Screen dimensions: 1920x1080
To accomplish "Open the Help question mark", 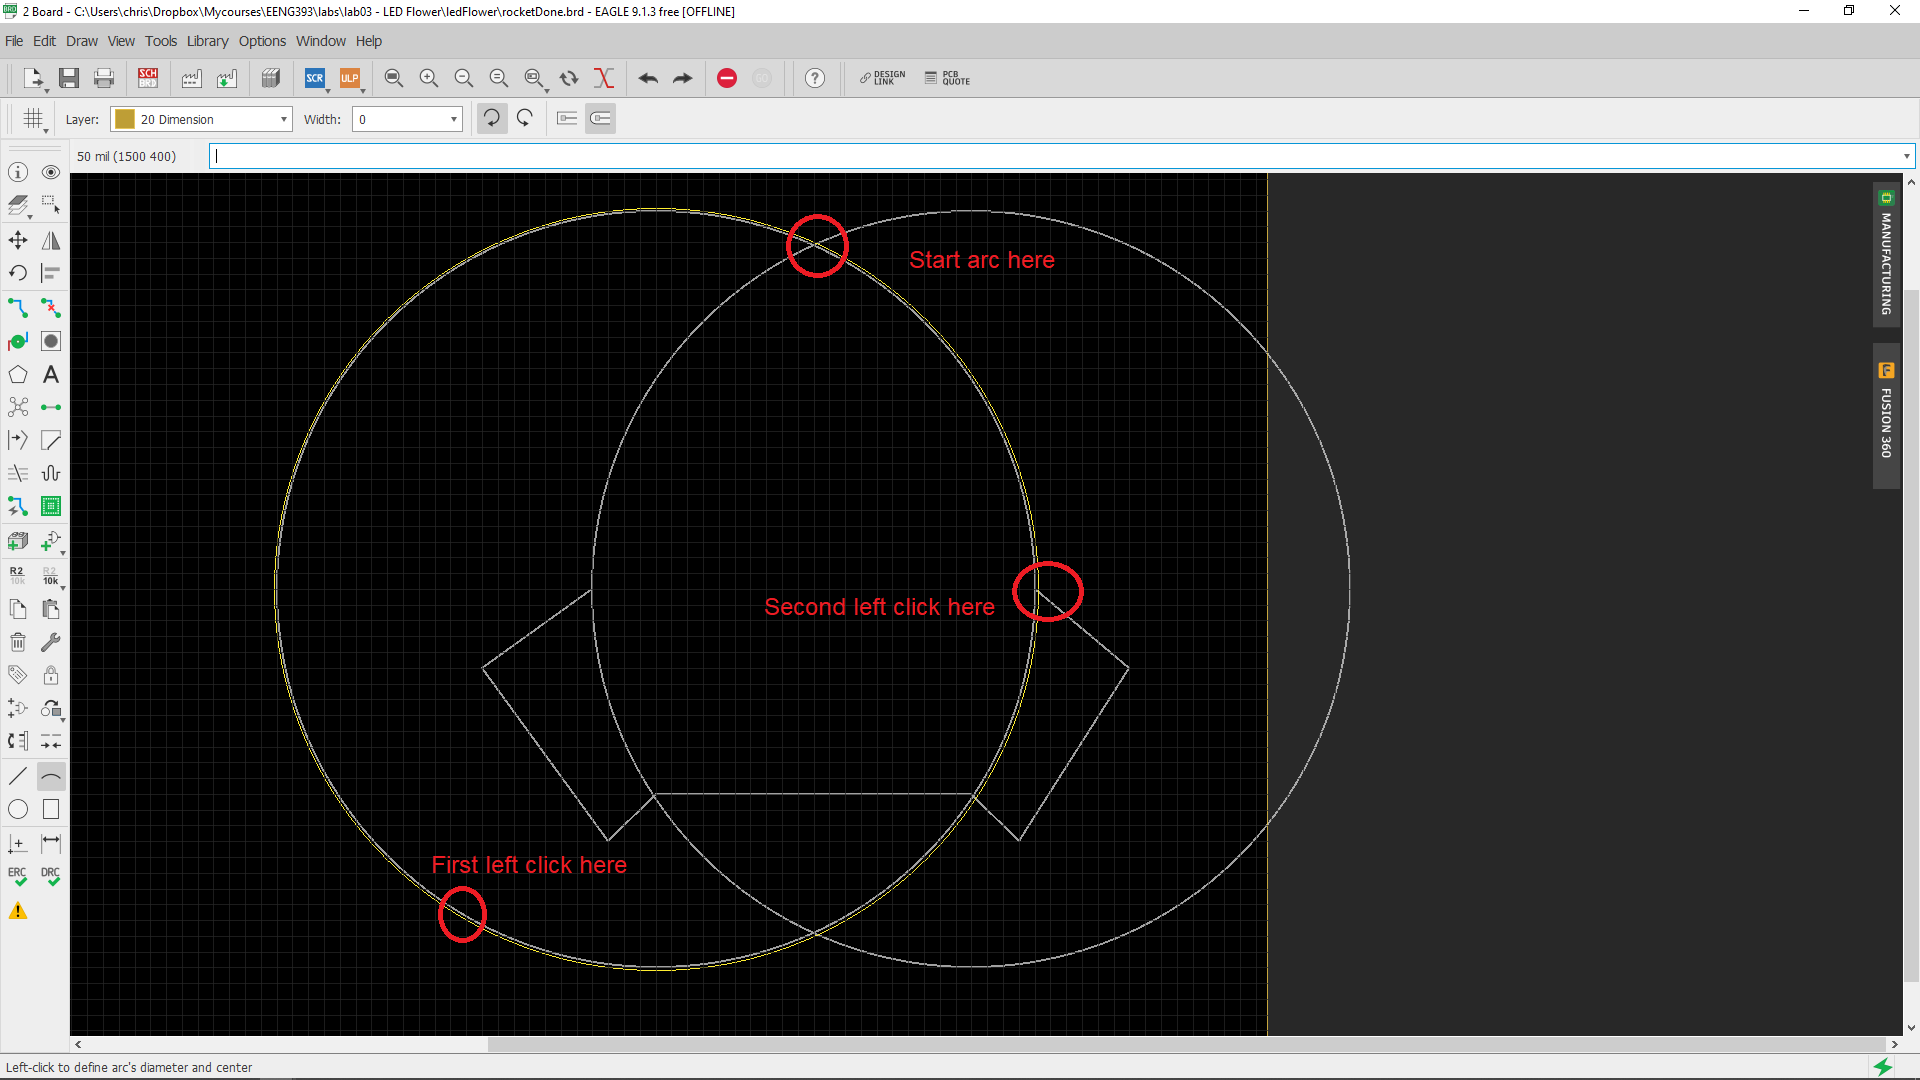I will [x=815, y=78].
